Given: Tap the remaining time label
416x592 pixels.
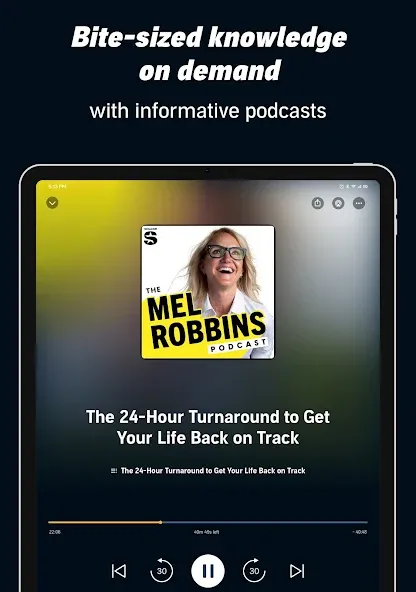Looking at the screenshot, I should pyautogui.click(x=360, y=532).
